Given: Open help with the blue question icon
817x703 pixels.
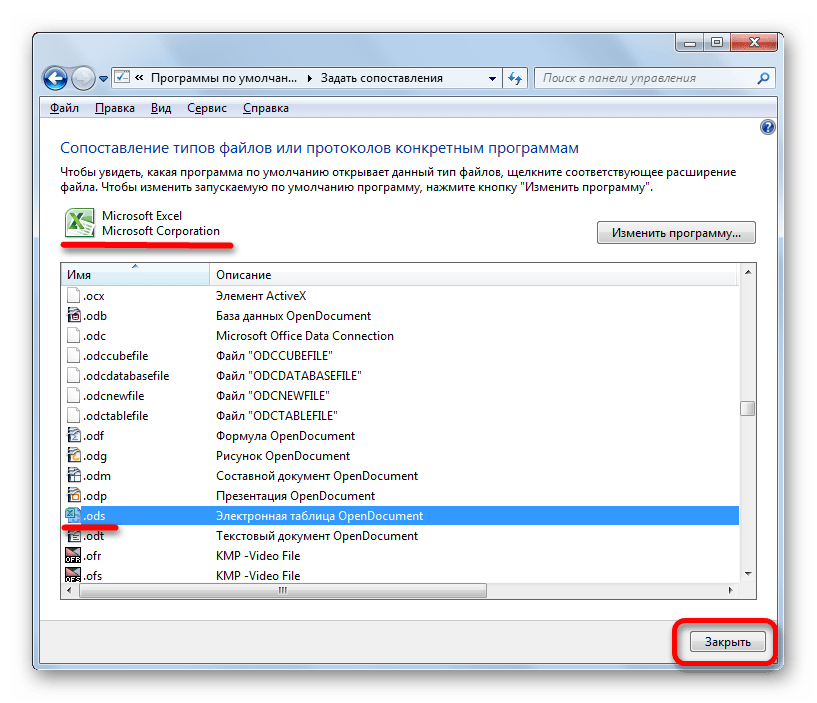Looking at the screenshot, I should [x=768, y=127].
